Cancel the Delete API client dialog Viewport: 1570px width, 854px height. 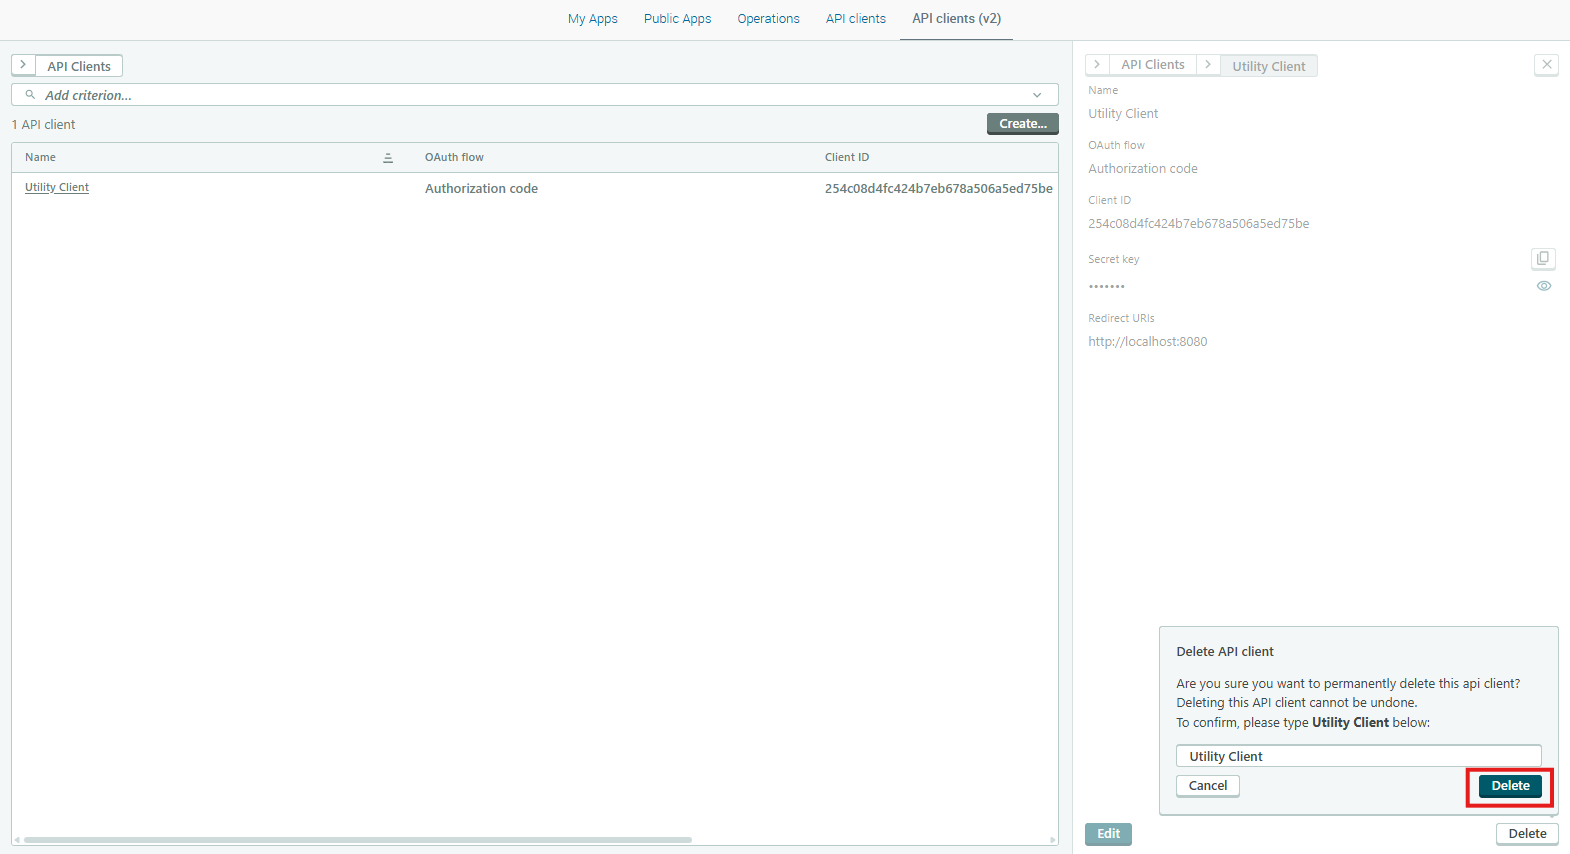pyautogui.click(x=1207, y=786)
